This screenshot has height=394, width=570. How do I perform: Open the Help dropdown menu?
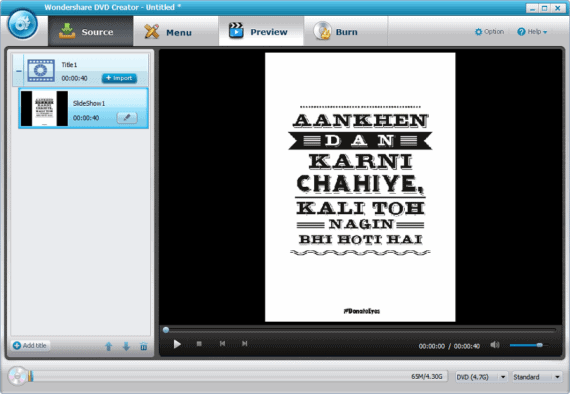coord(532,32)
